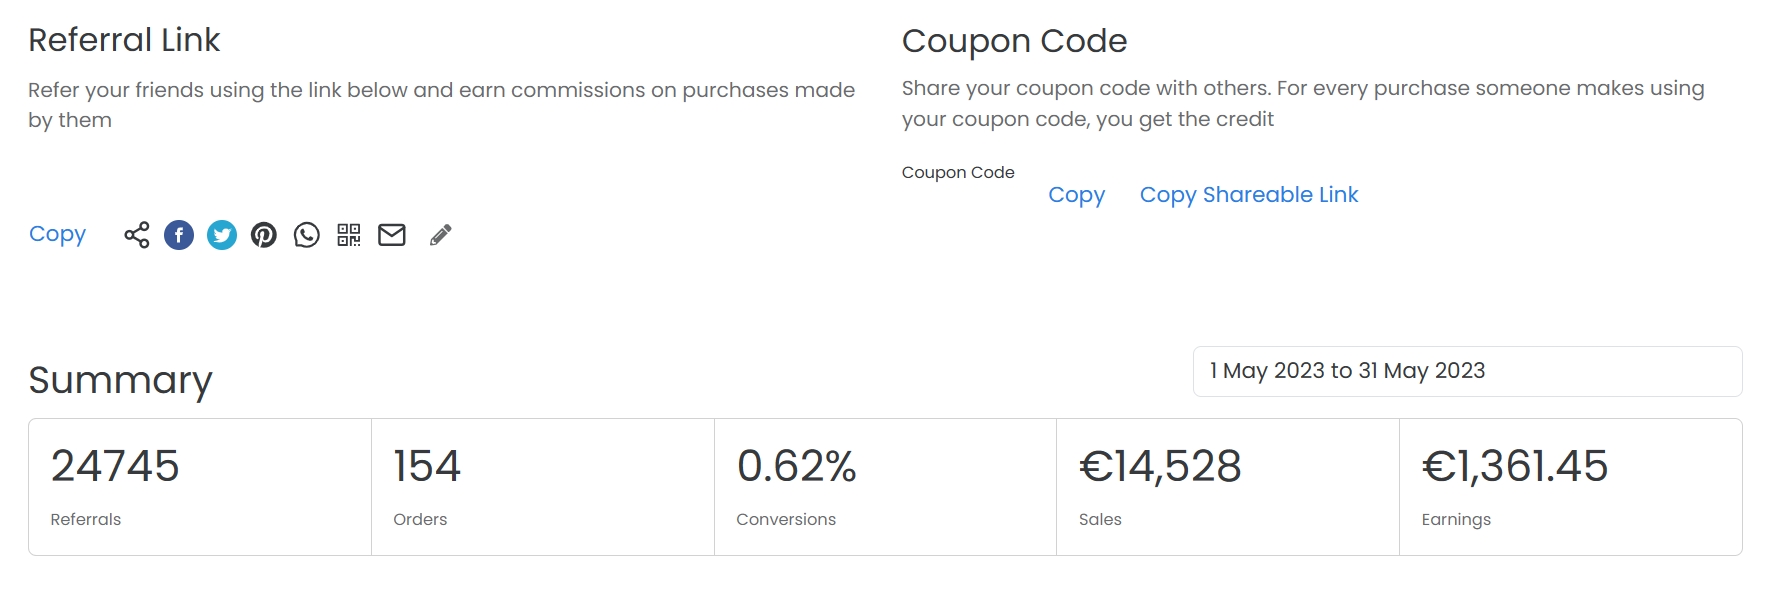
Task: Copy the referral link
Action: click(x=57, y=234)
